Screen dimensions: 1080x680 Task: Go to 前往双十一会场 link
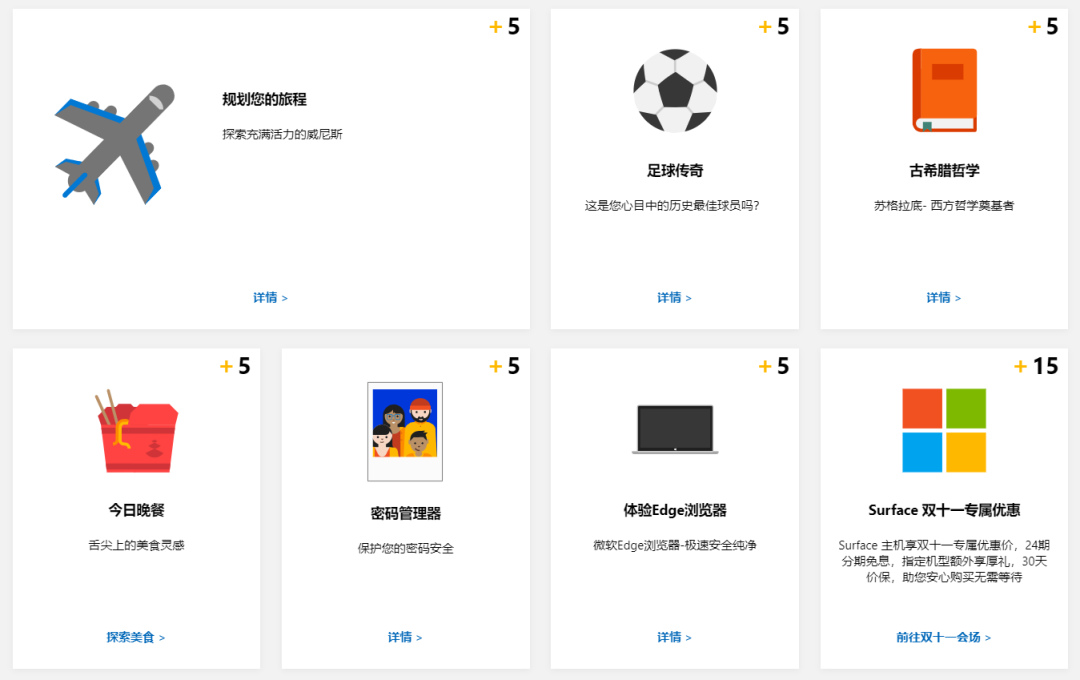[x=944, y=637]
